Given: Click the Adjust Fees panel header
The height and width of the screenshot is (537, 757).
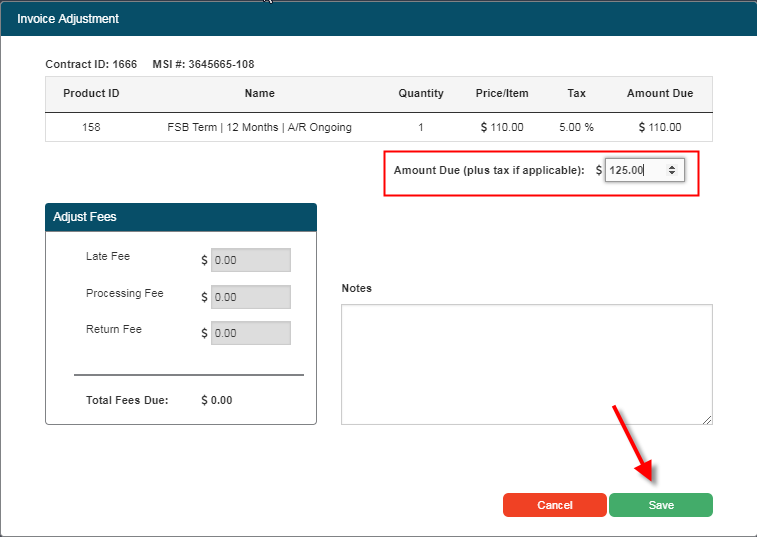Looking at the screenshot, I should [x=180, y=217].
